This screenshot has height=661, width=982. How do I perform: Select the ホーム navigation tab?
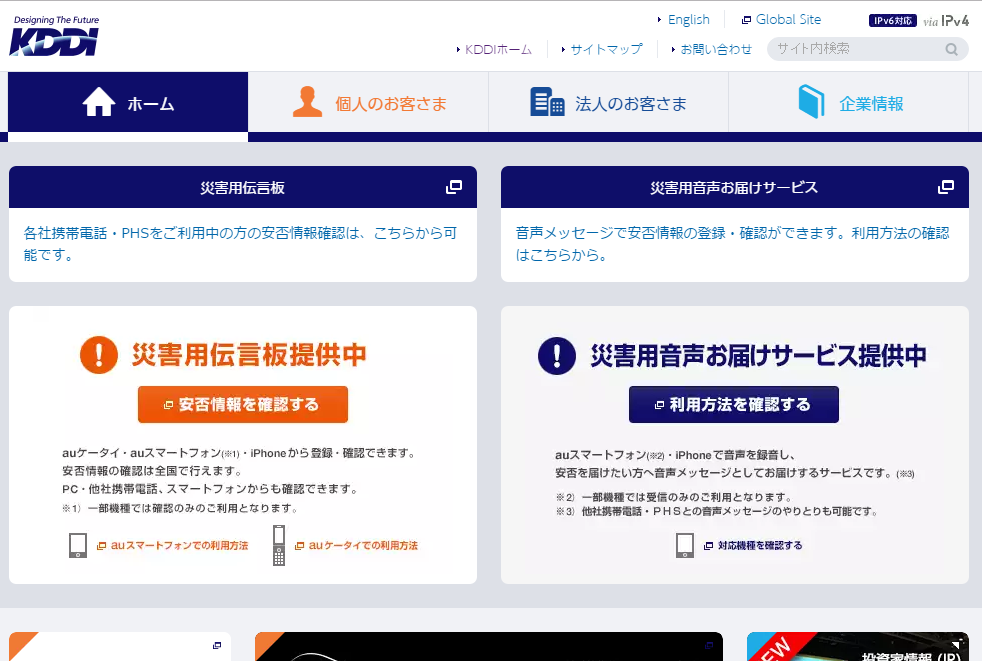(128, 103)
